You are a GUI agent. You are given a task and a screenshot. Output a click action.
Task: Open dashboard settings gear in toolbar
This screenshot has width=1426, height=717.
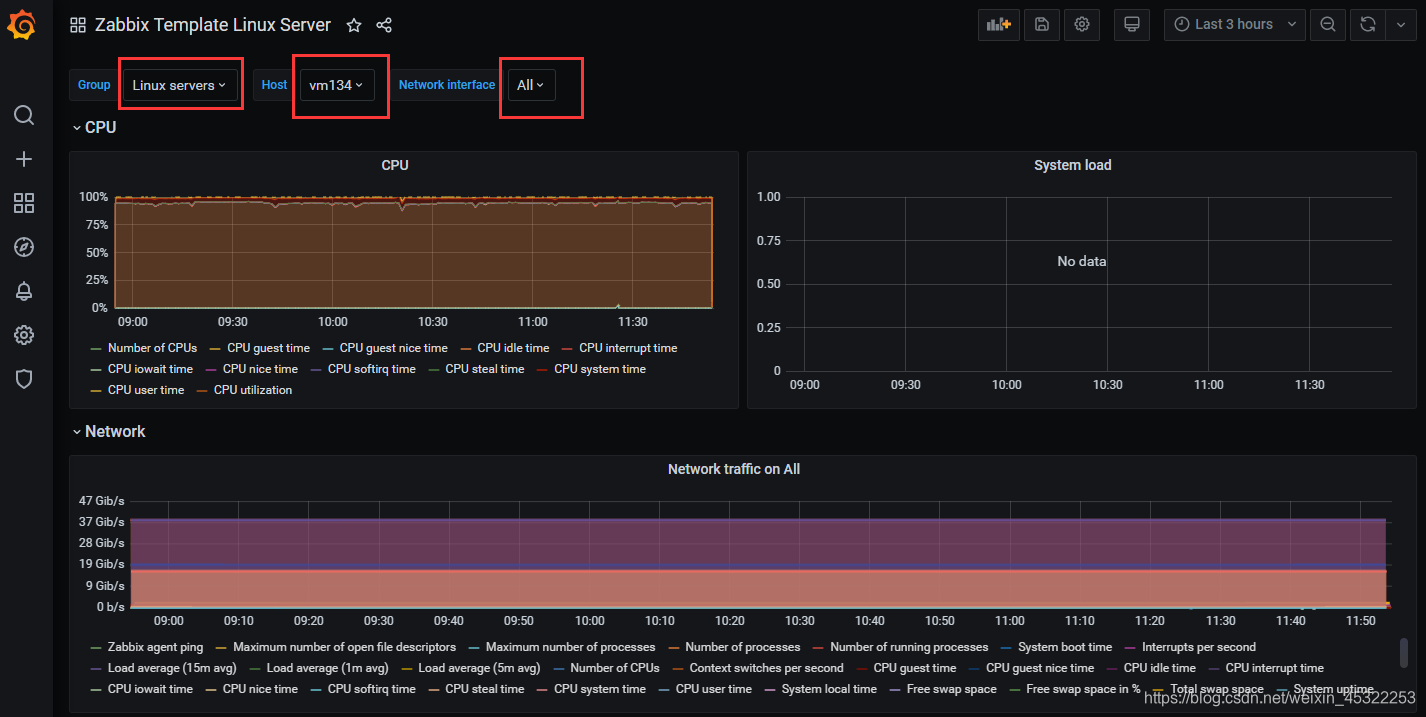point(1082,25)
